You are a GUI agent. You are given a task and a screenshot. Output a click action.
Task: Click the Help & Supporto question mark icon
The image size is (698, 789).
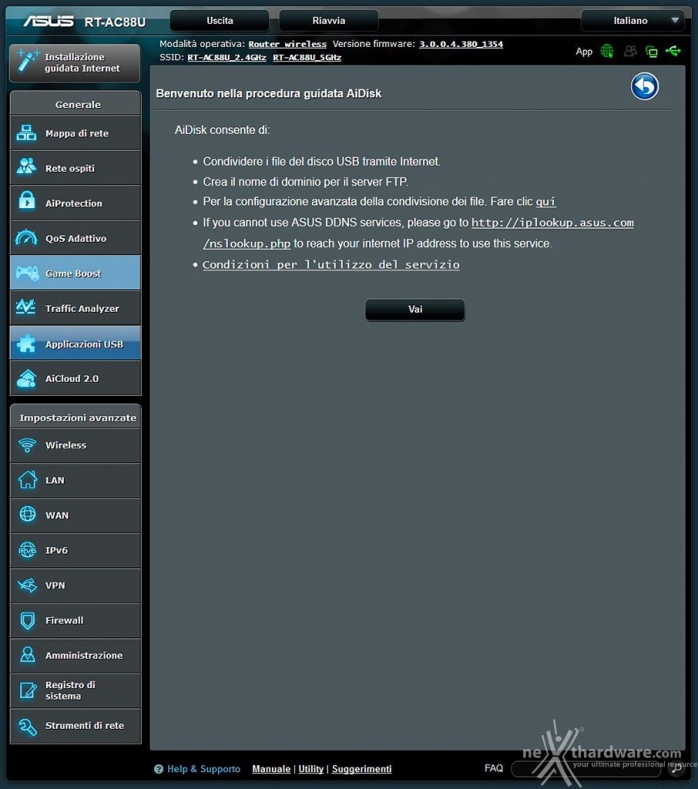159,769
